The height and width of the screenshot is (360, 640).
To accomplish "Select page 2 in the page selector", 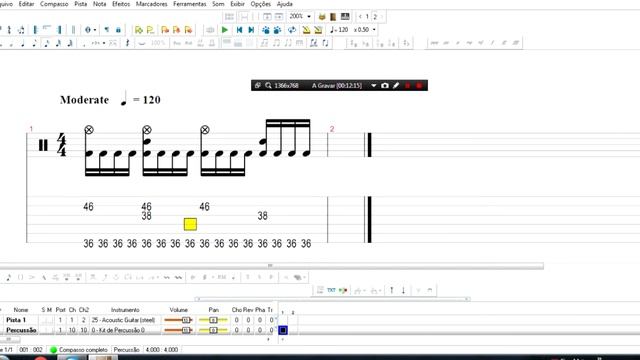I will [375, 17].
